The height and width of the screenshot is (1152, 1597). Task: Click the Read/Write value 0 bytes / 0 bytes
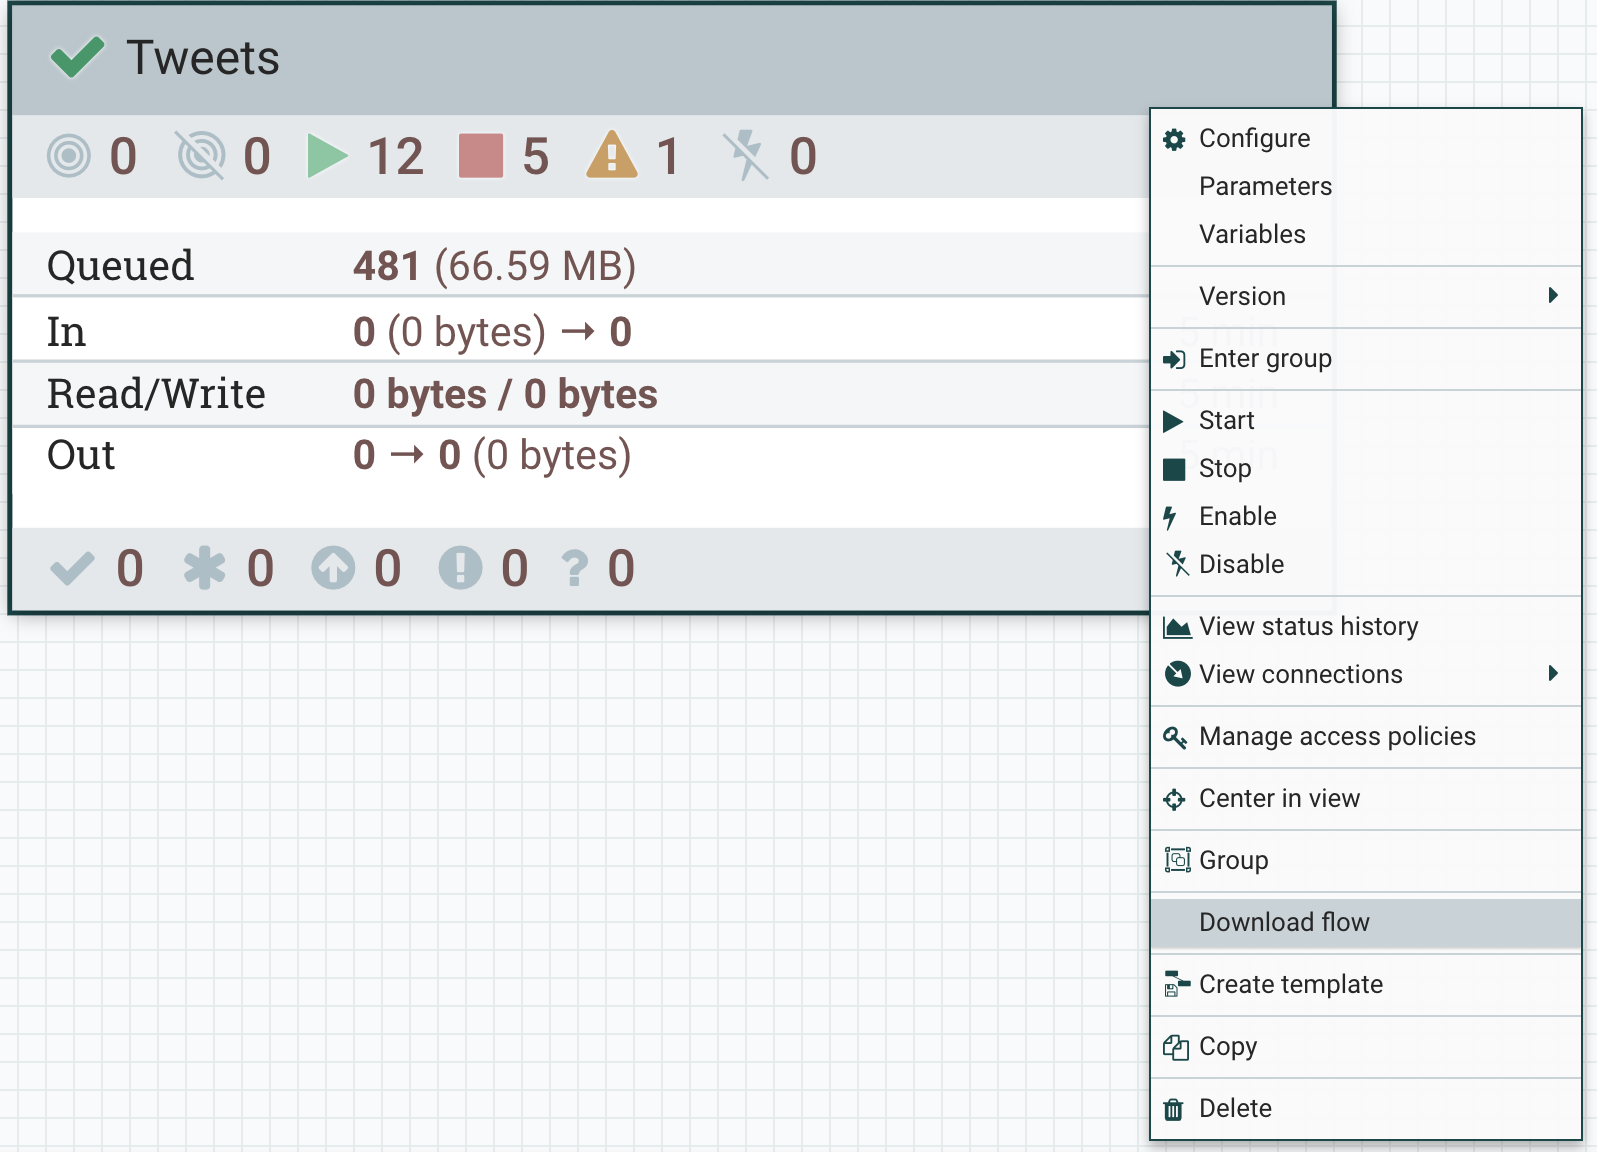[x=505, y=394]
